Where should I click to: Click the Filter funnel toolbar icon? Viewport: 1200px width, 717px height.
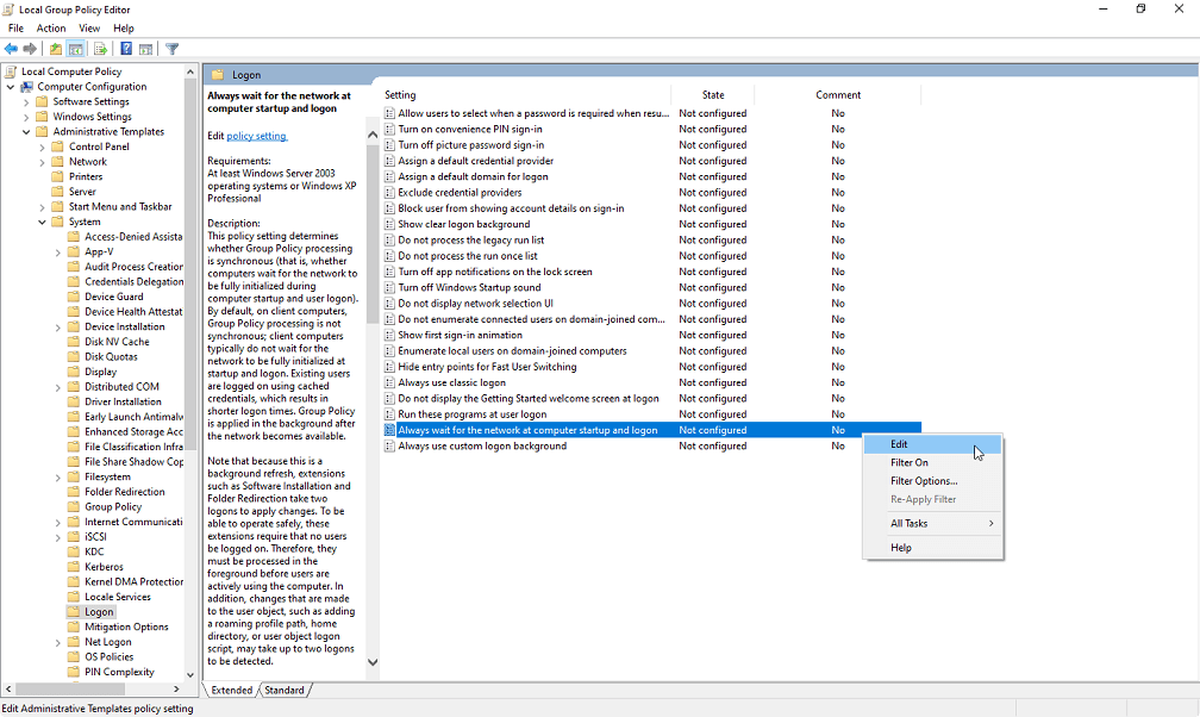pos(172,48)
